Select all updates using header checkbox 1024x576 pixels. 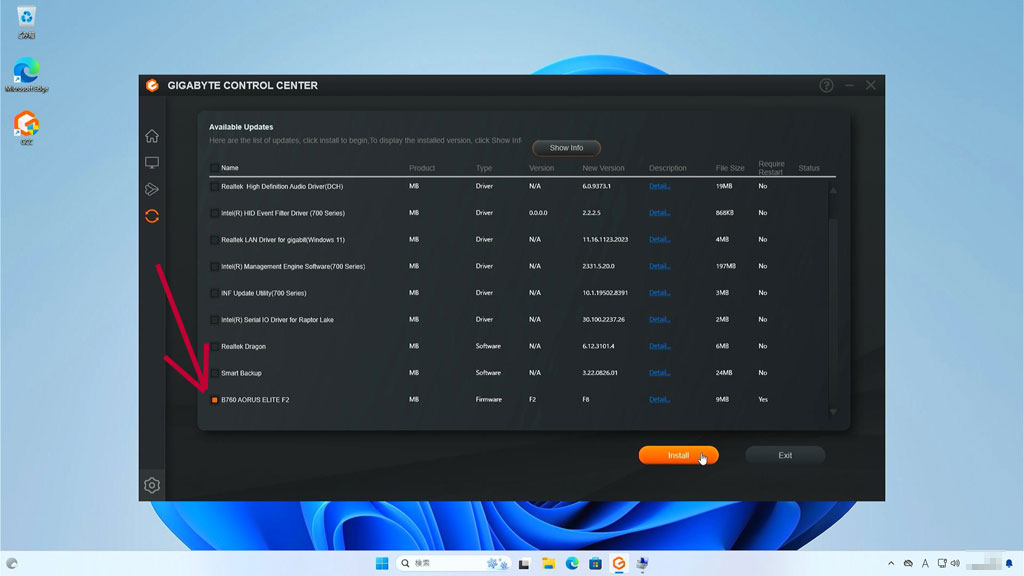point(214,168)
